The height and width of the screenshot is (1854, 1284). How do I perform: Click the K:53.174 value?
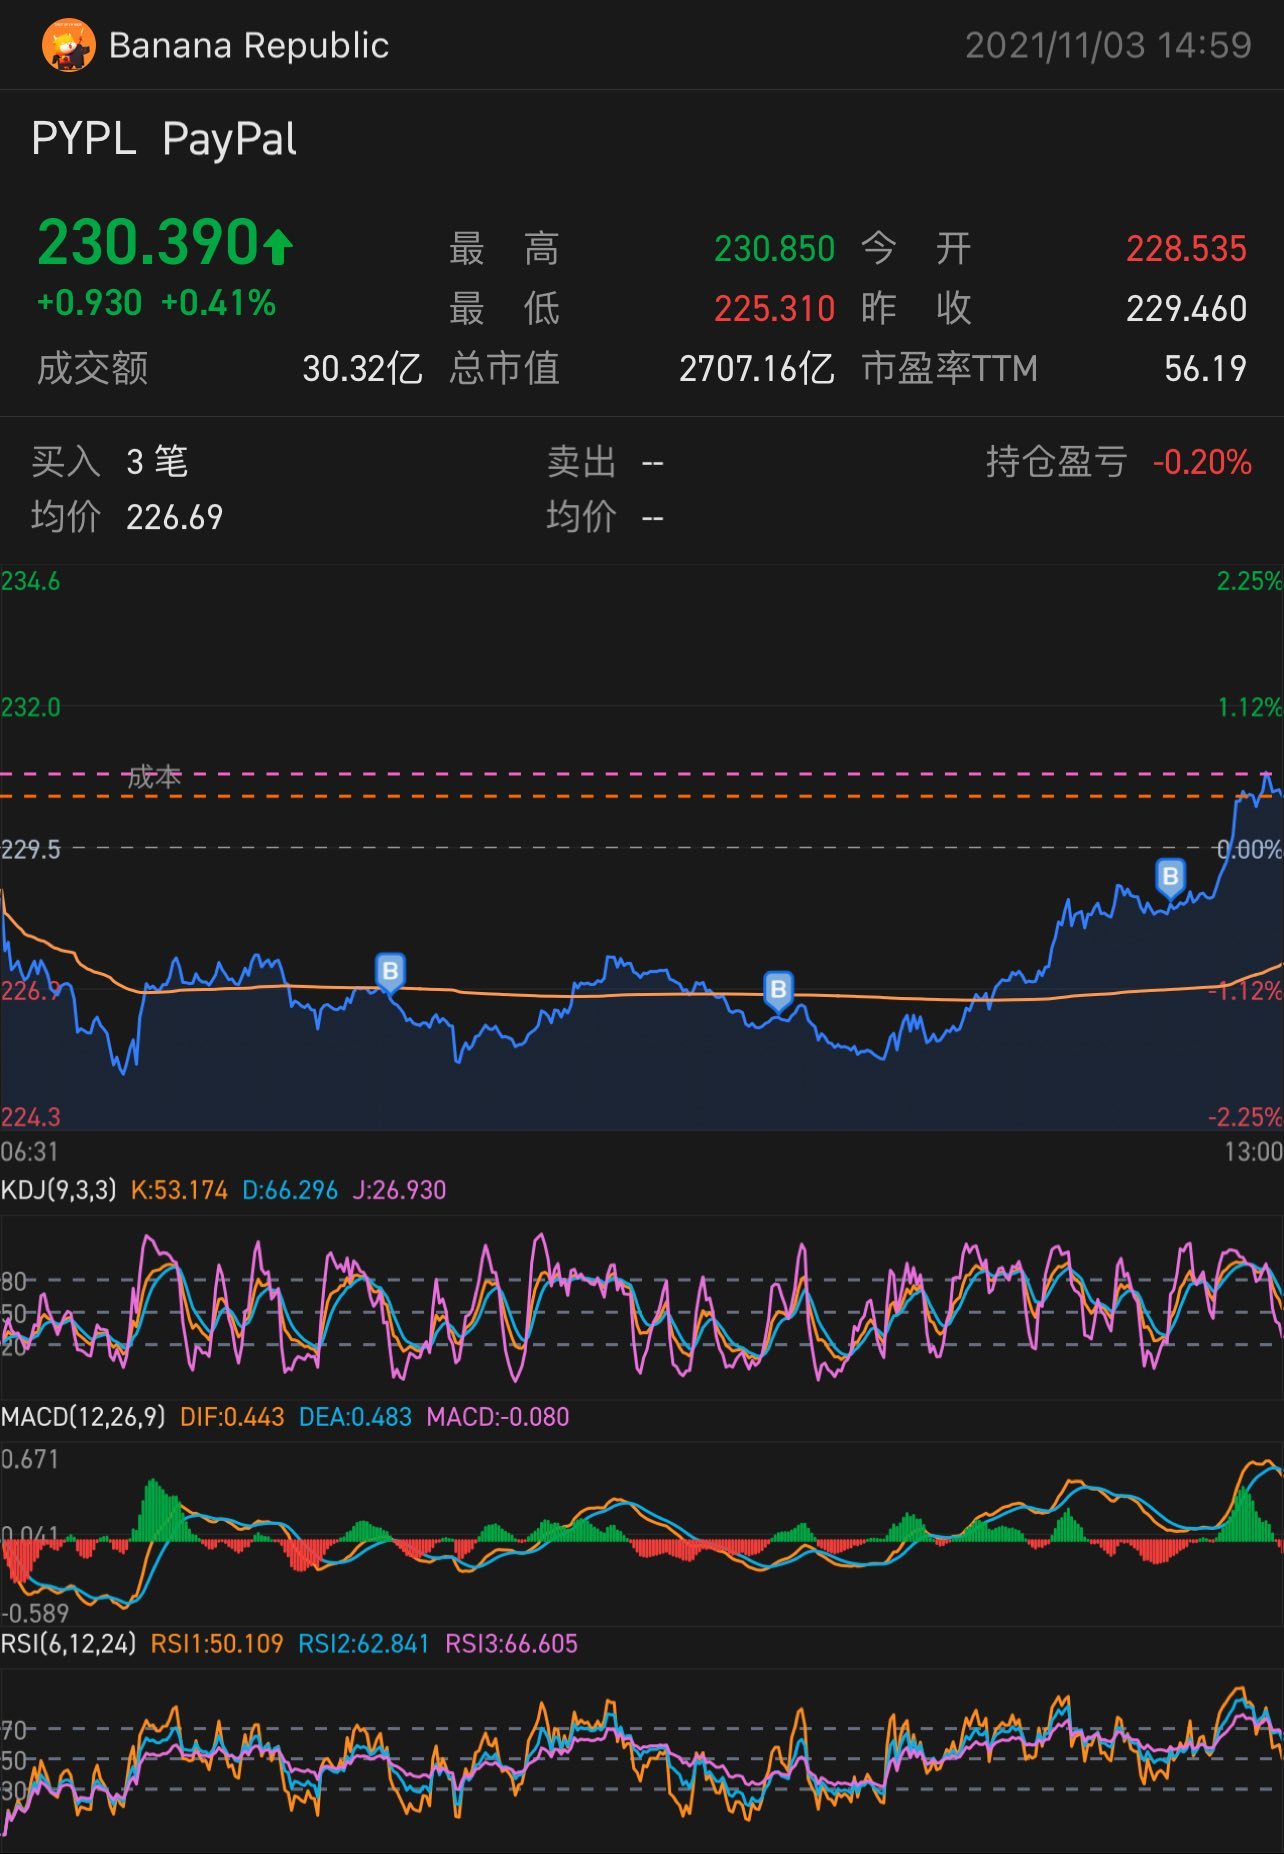179,1190
